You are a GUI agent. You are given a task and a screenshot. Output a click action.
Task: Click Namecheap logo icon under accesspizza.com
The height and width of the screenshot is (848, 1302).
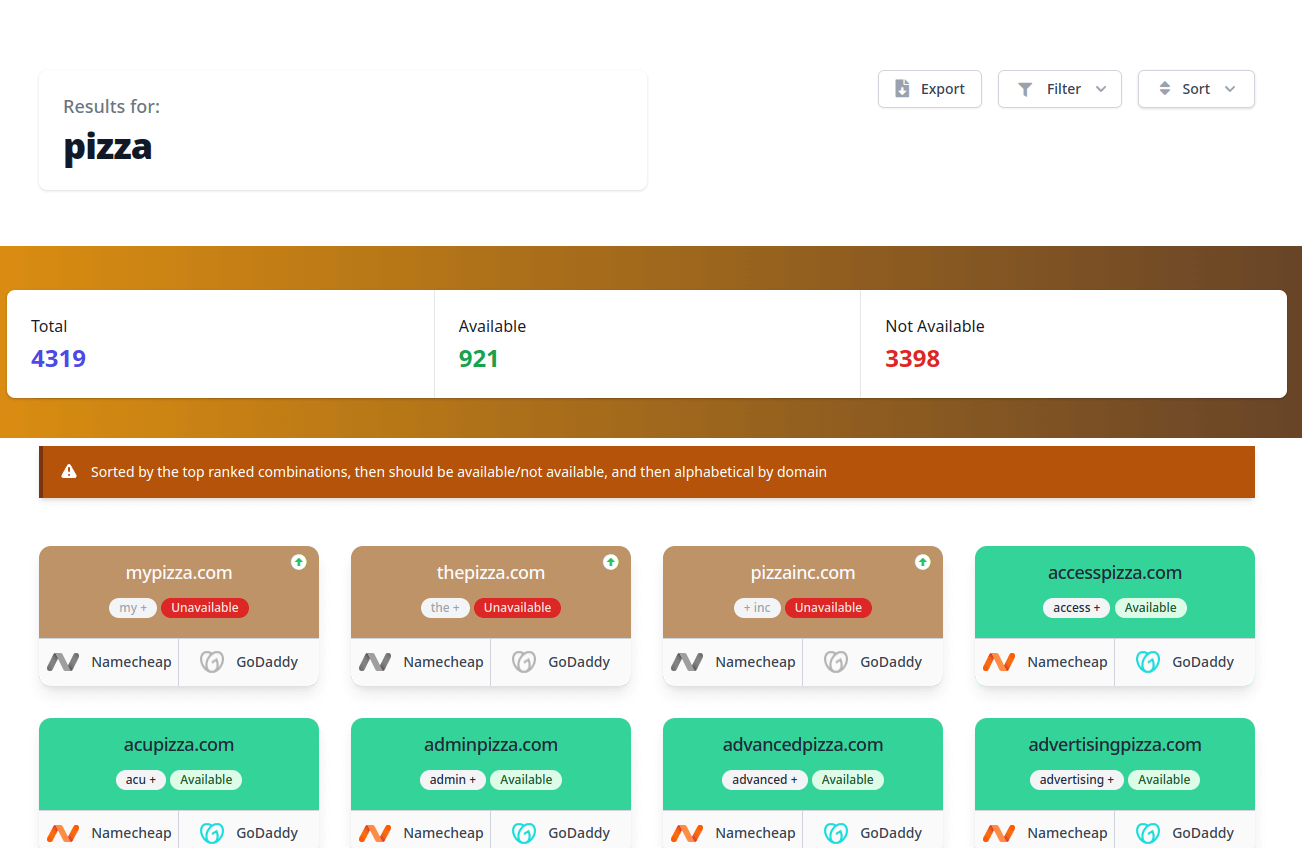pyautogui.click(x=999, y=662)
